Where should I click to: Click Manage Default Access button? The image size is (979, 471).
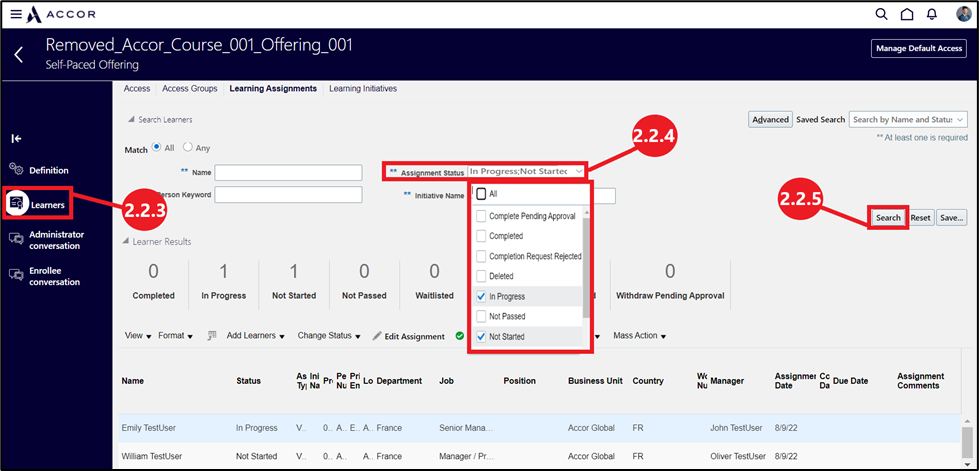919,48
